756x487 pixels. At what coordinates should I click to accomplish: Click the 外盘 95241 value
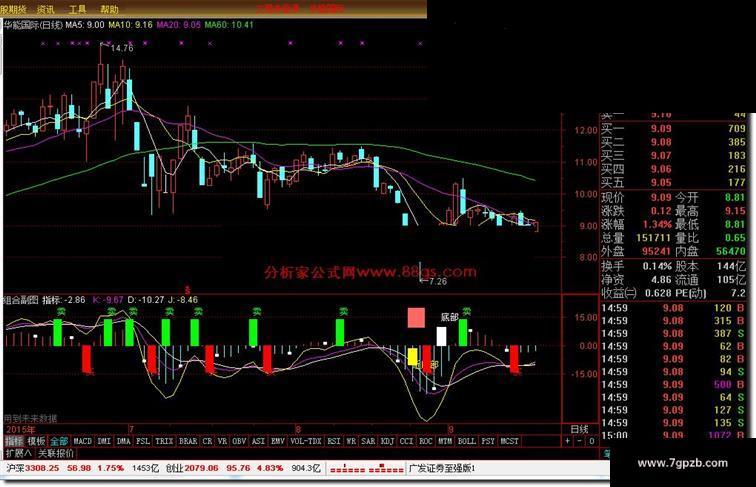click(x=656, y=251)
